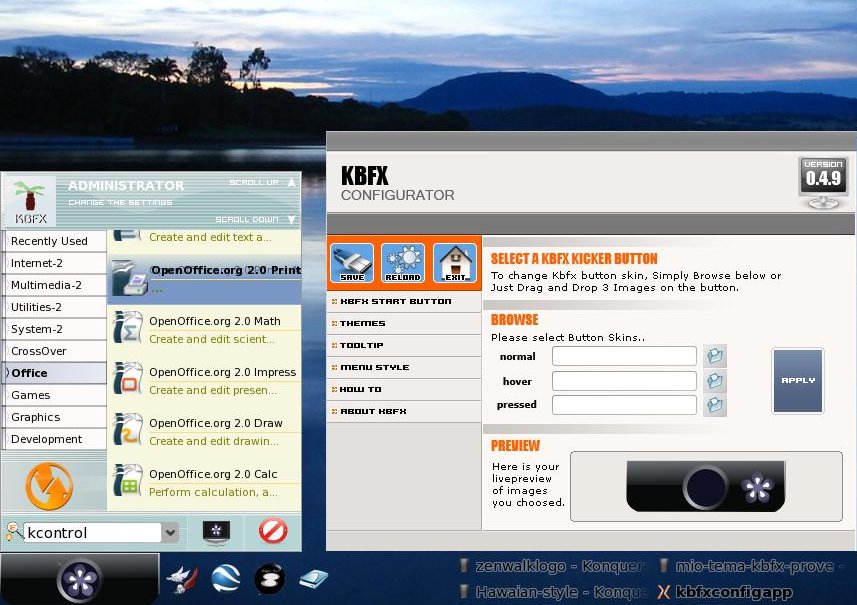Viewport: 857px width, 605px height.
Task: Click the Reload gear icon
Action: 403,263
